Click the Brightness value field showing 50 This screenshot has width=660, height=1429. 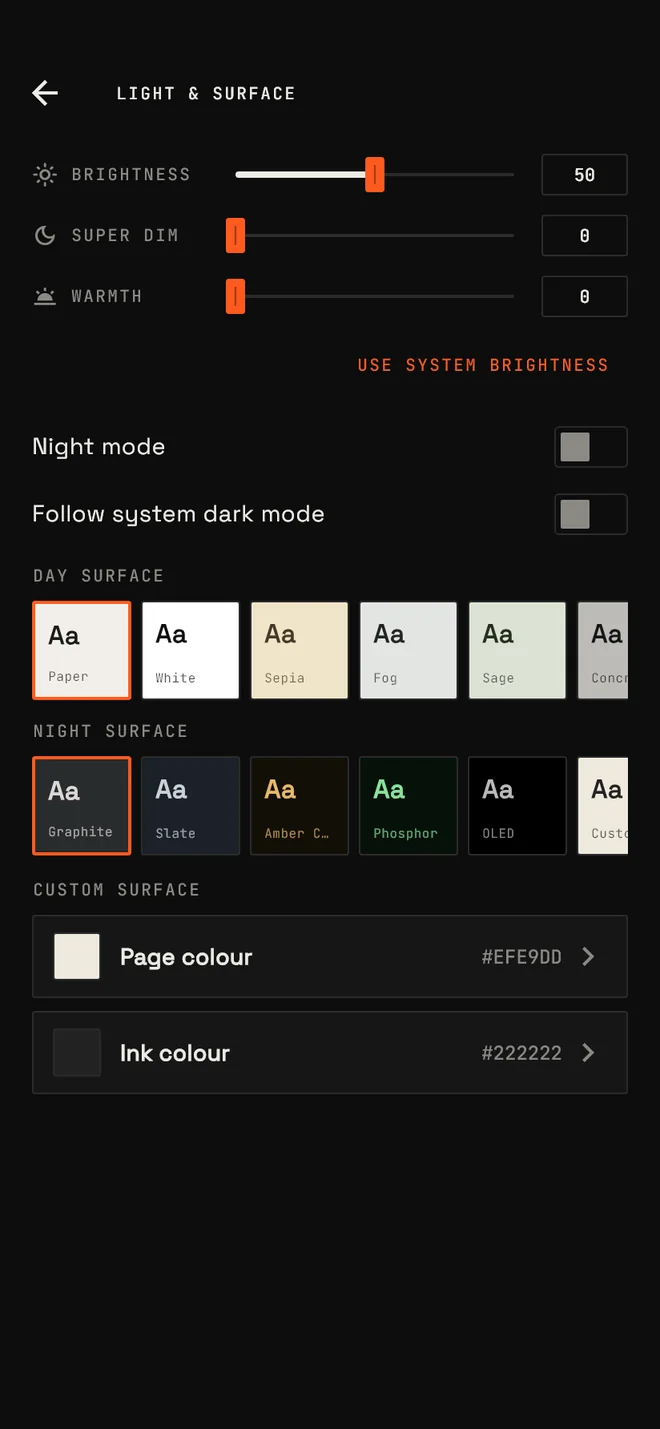coord(585,175)
